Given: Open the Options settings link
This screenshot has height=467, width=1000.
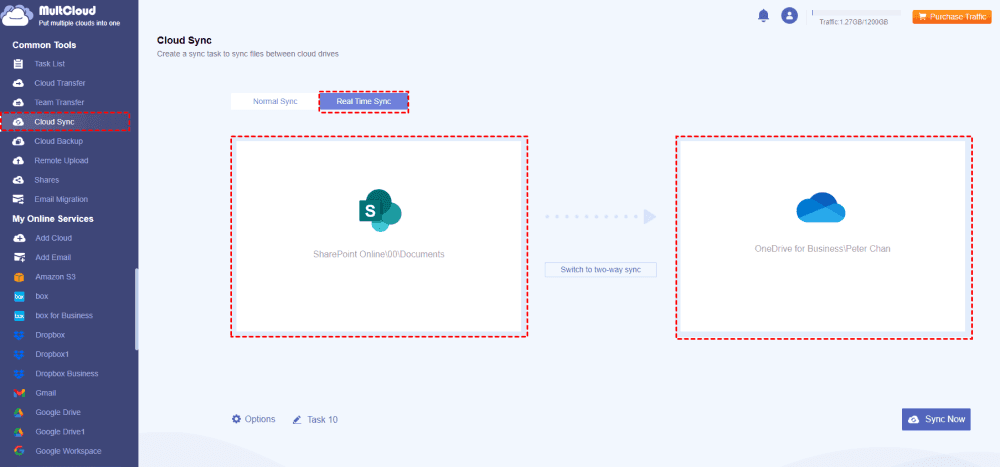Looking at the screenshot, I should 254,419.
